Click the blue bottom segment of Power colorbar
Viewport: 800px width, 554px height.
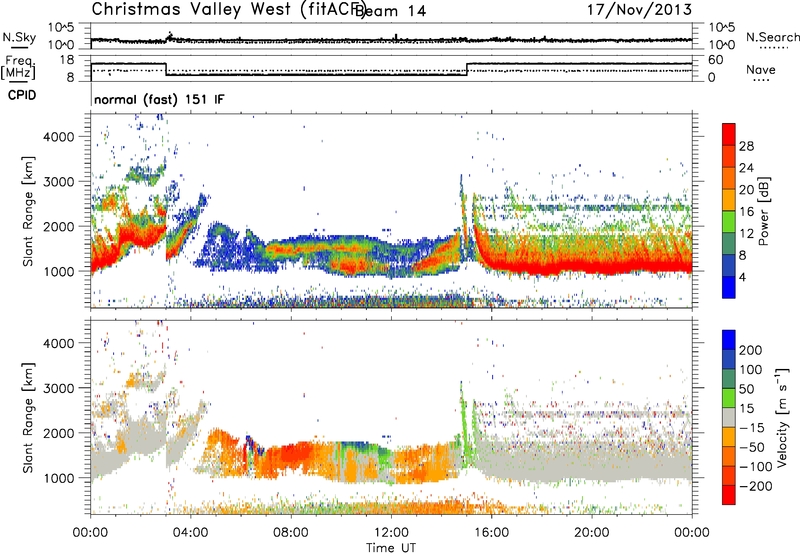tap(729, 287)
